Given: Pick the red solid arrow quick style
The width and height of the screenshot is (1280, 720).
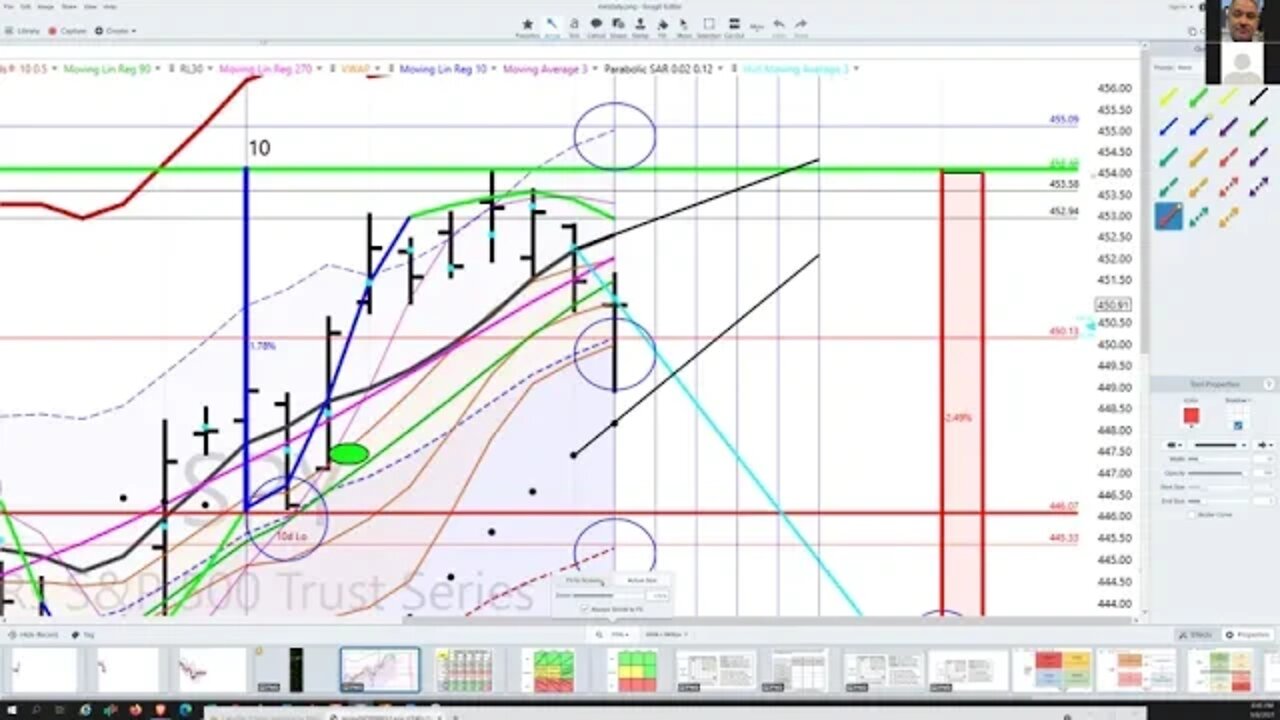Looking at the screenshot, I should click(x=1228, y=158).
